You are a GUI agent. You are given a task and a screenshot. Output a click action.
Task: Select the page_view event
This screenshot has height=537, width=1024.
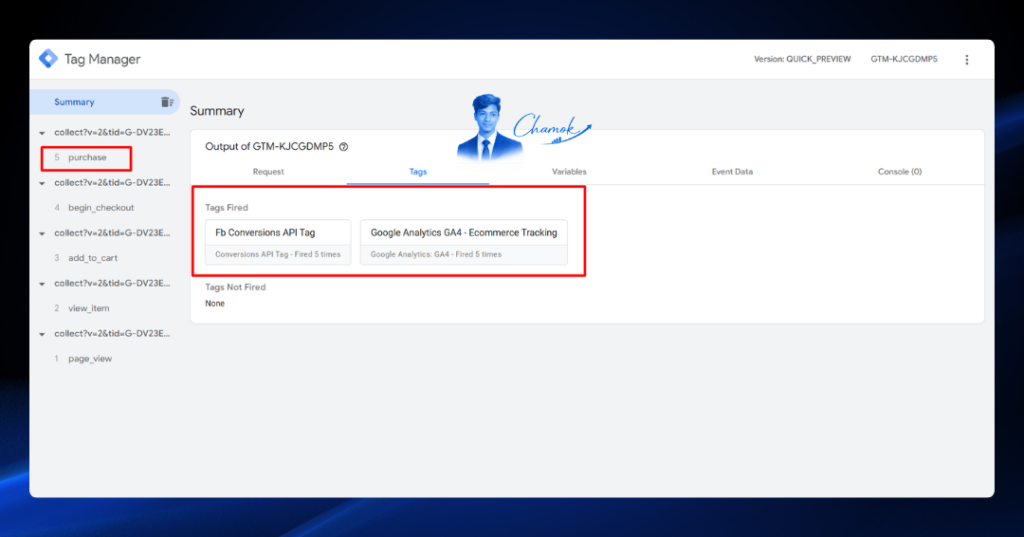90,359
